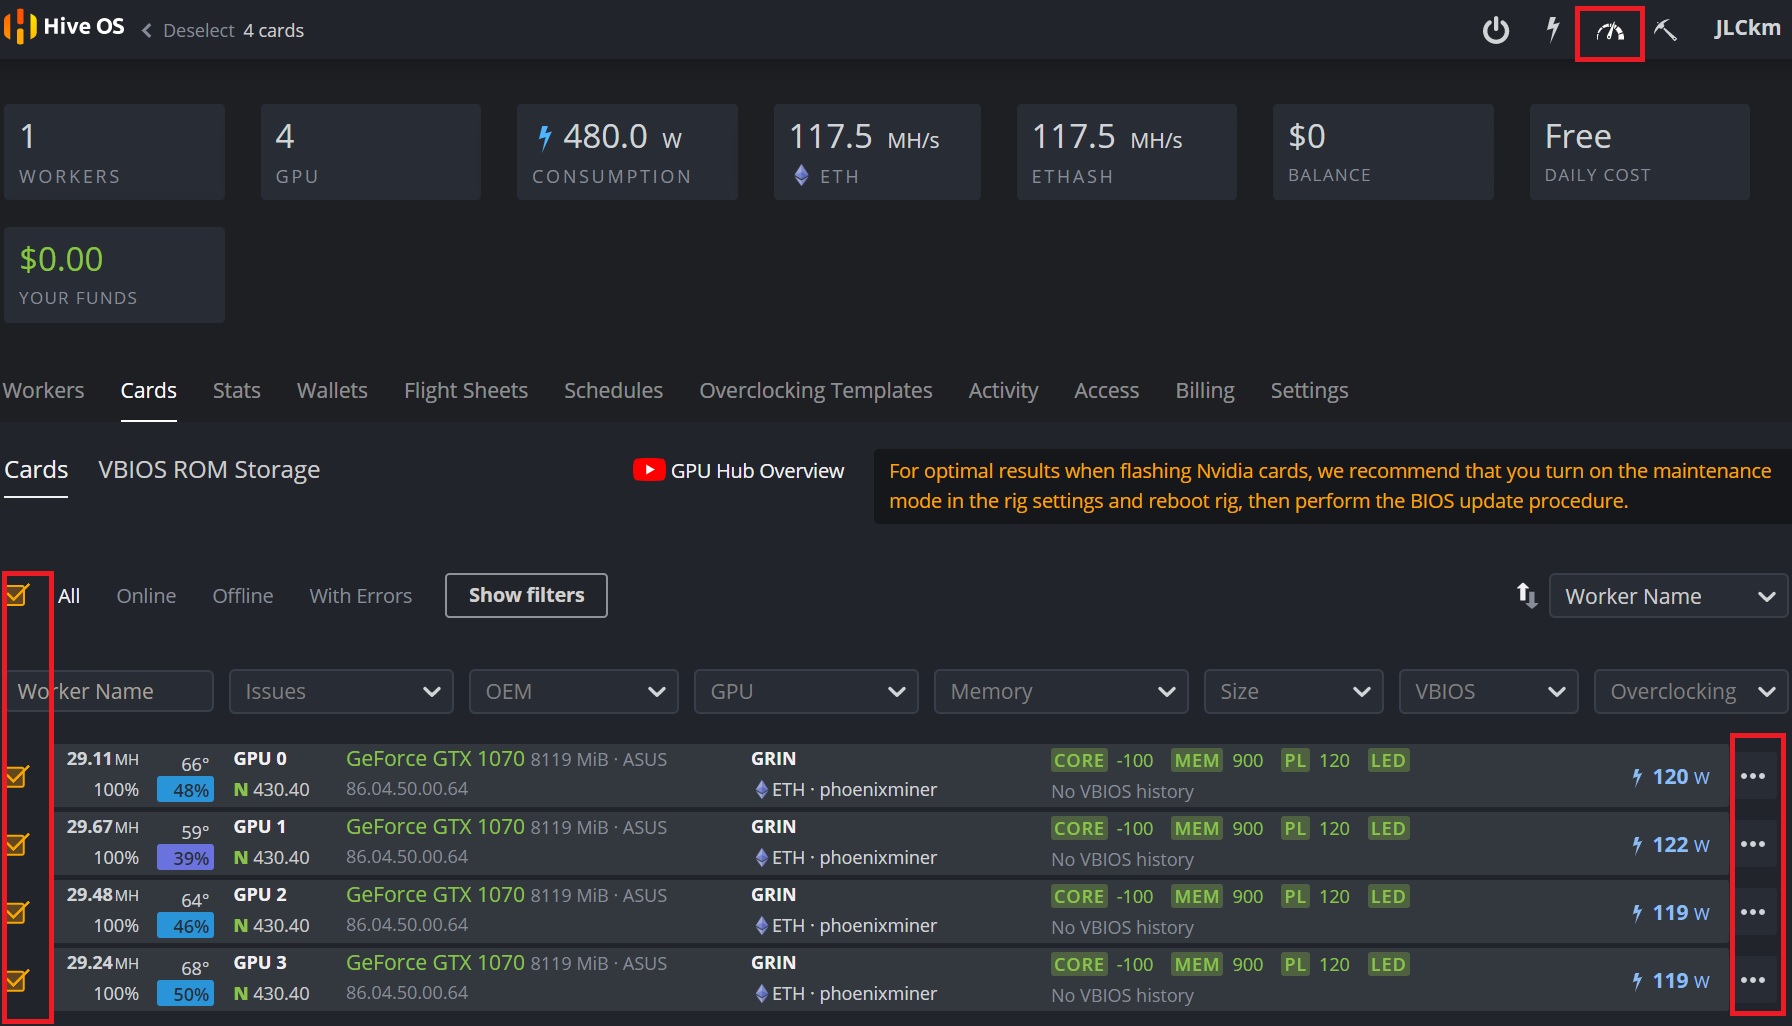Open the Overclocking Templates tab
Screen dimensions: 1792x1026
click(816, 390)
